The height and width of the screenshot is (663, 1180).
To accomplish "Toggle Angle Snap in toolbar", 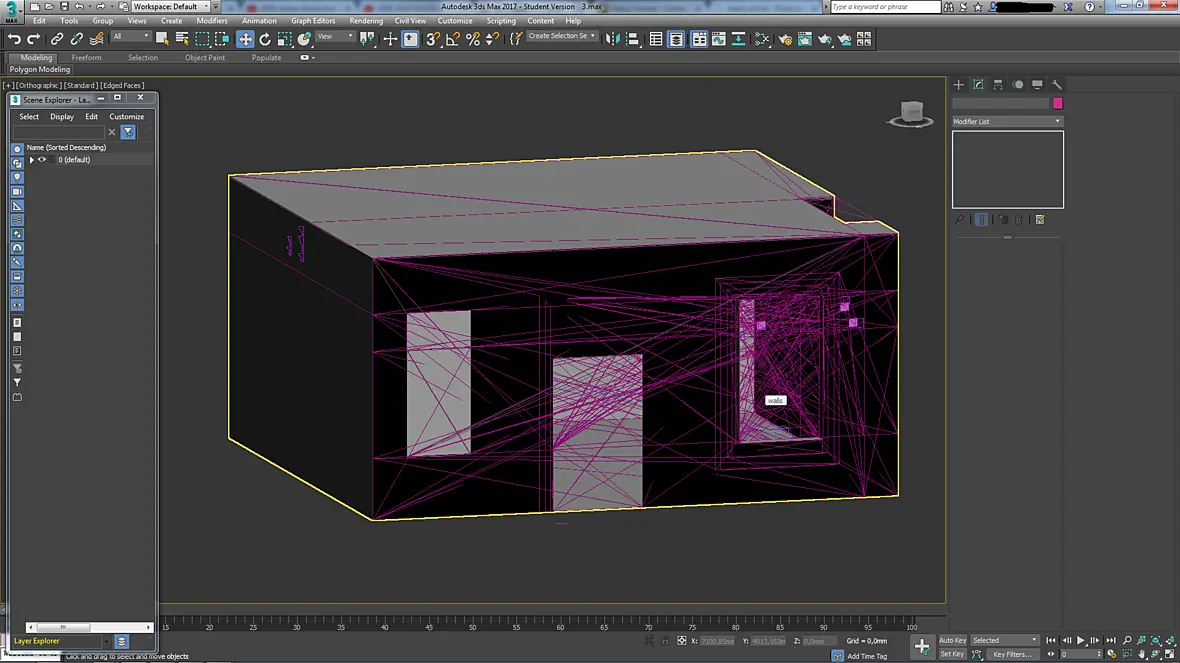I will point(452,39).
